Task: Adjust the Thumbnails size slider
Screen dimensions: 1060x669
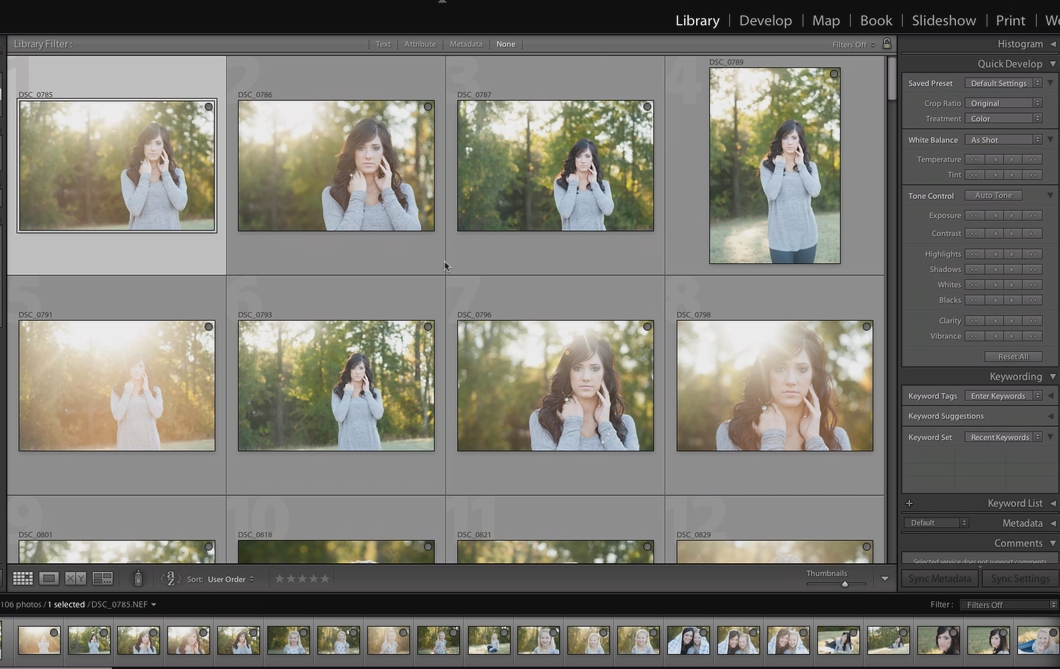Action: [x=845, y=584]
